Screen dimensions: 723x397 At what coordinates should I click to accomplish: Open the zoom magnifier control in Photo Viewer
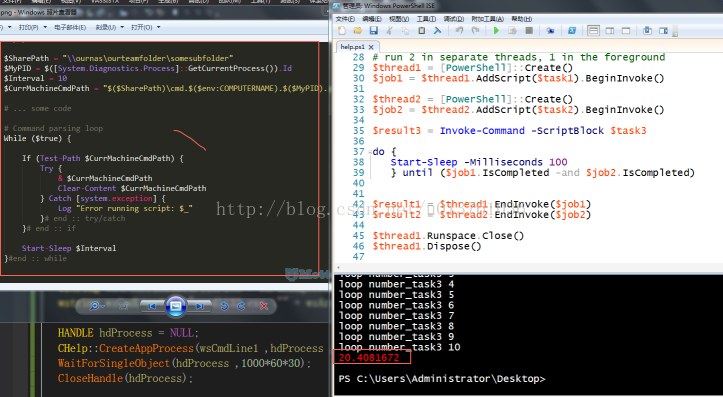pyautogui.click(x=96, y=306)
